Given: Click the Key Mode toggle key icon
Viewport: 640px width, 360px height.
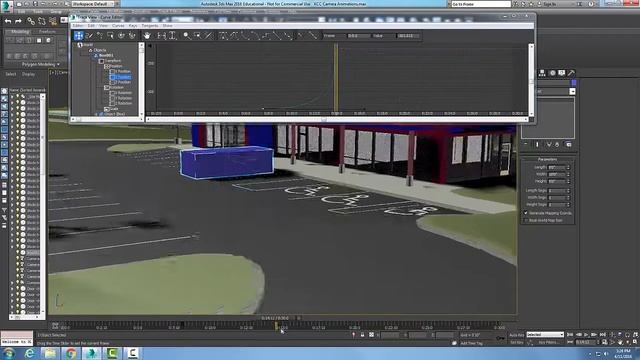Looking at the screenshot, I should click(570, 342).
